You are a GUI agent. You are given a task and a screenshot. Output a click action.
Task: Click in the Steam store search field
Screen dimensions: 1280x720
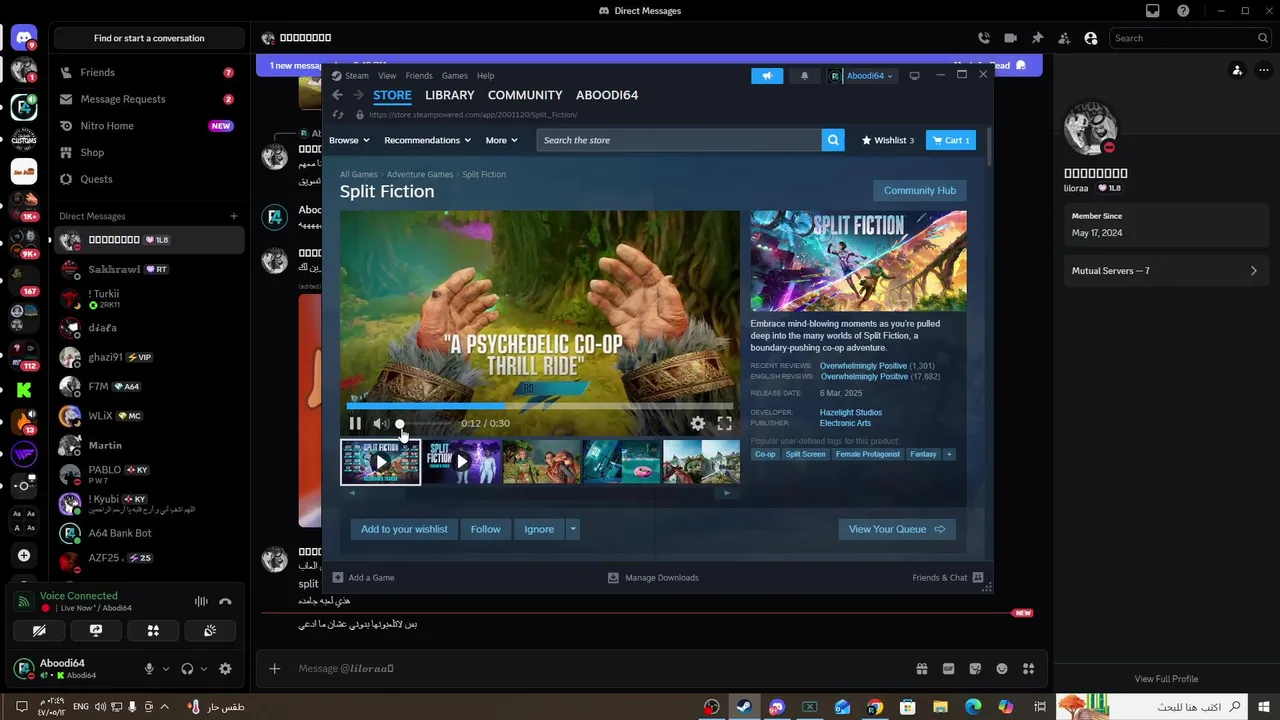(x=680, y=140)
